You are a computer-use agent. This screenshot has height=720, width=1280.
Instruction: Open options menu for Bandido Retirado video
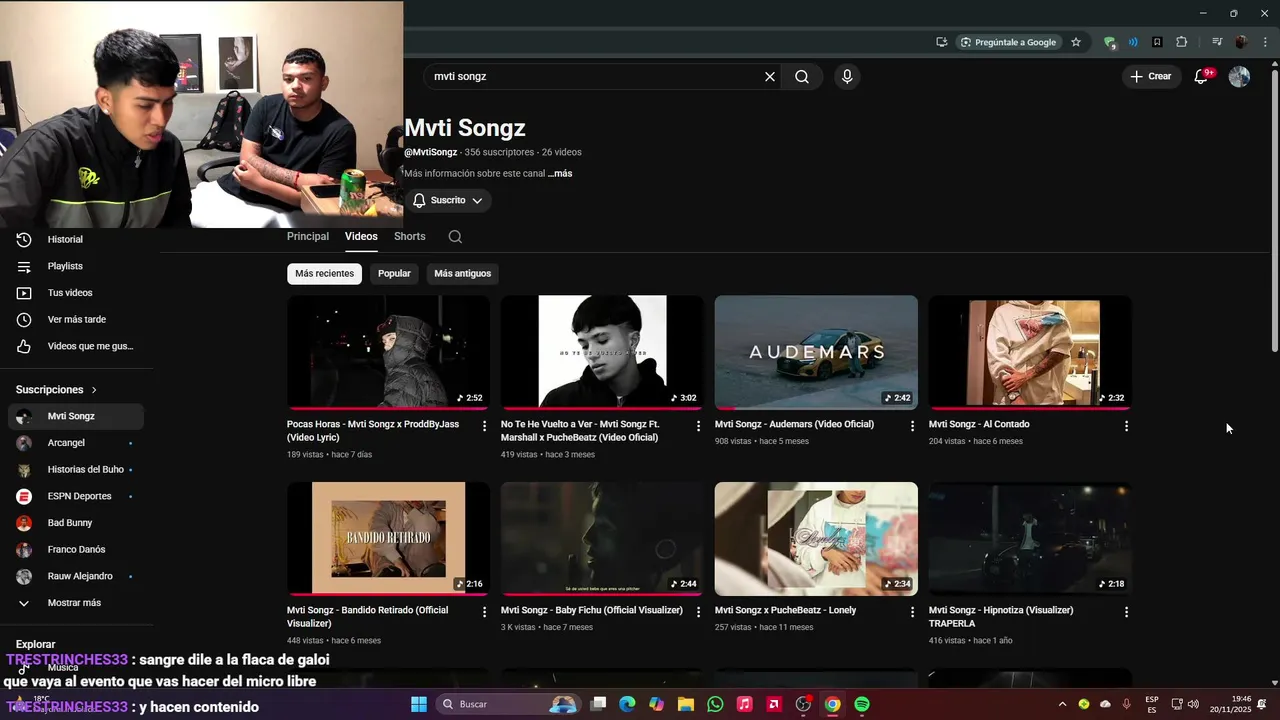485,612
